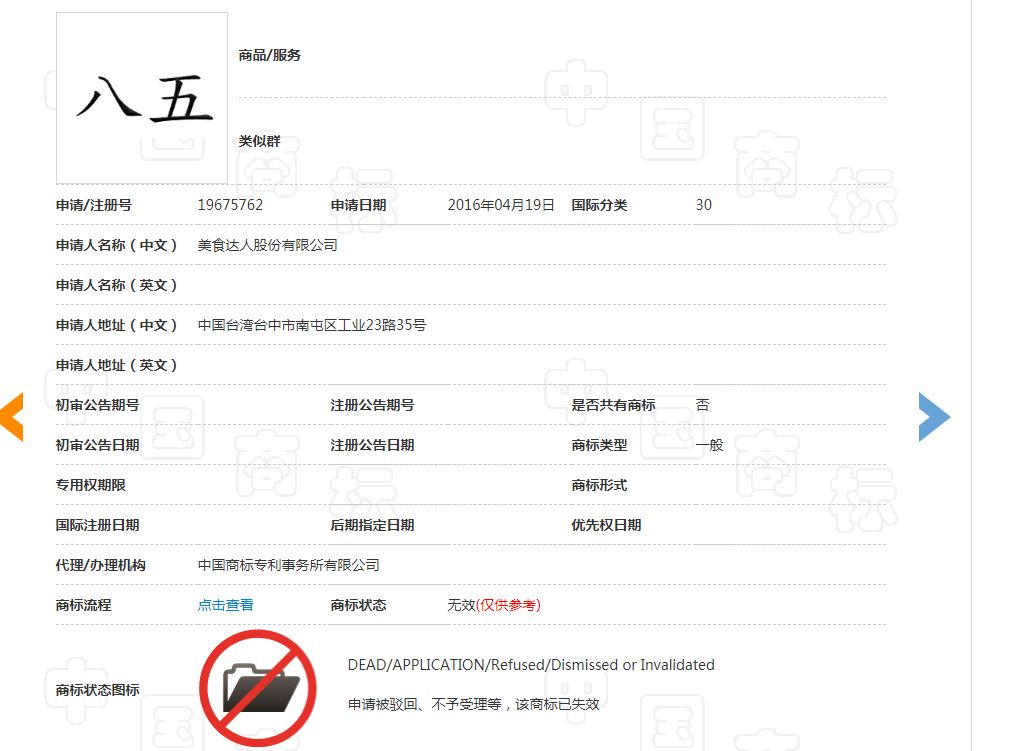Click the 注册公告日期 label
This screenshot has height=751, width=1013.
(372, 445)
